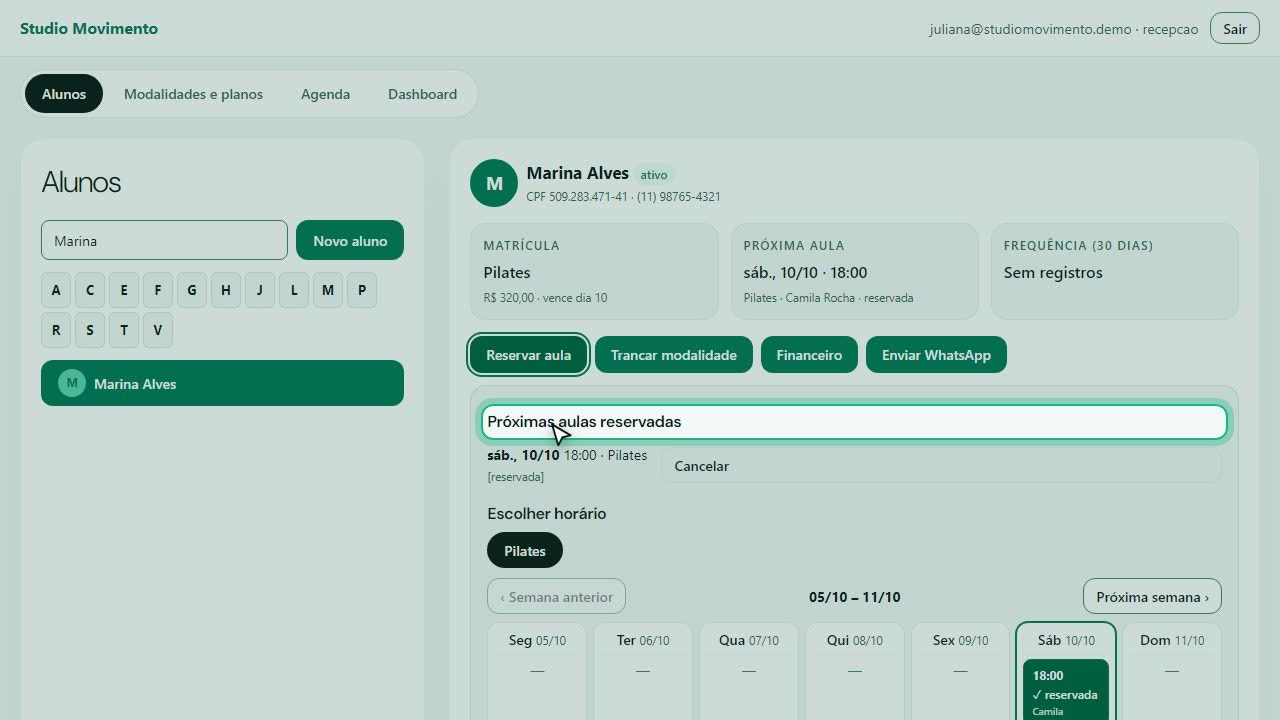Click the Matrícula Pilates card
Screen dimensions: 1280x720
[594, 271]
